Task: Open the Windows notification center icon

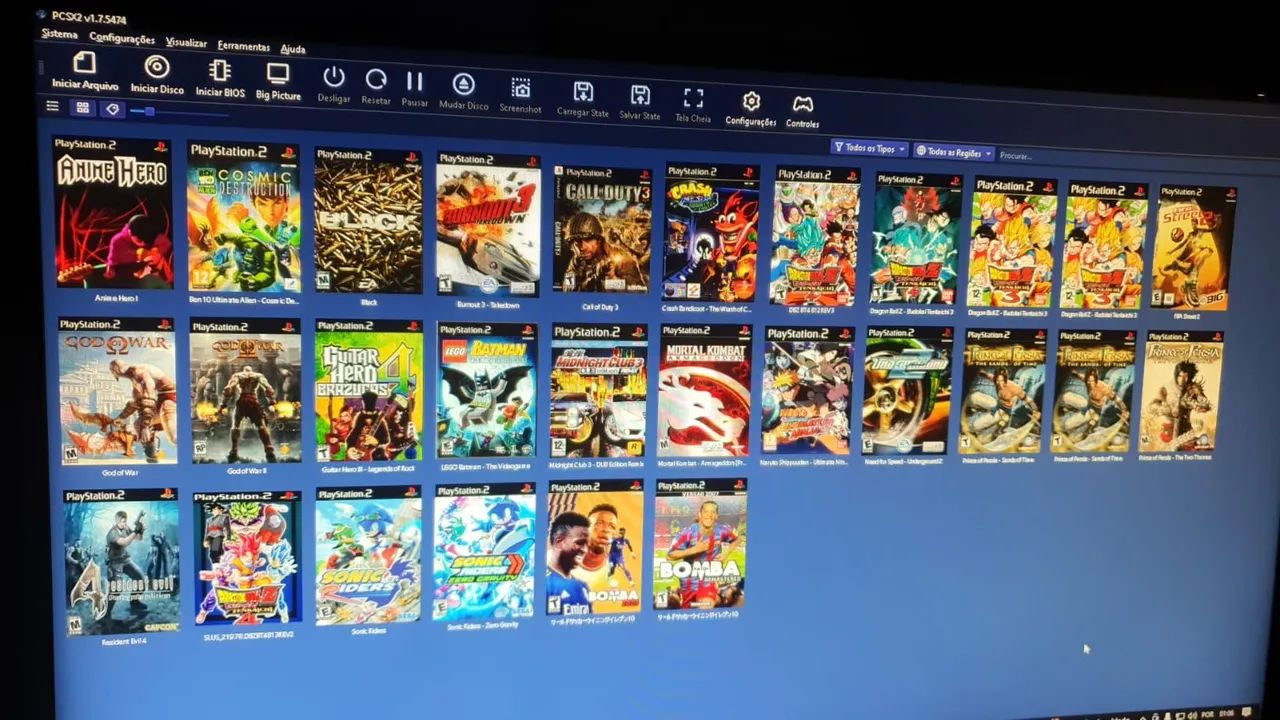Action: (x=1247, y=712)
